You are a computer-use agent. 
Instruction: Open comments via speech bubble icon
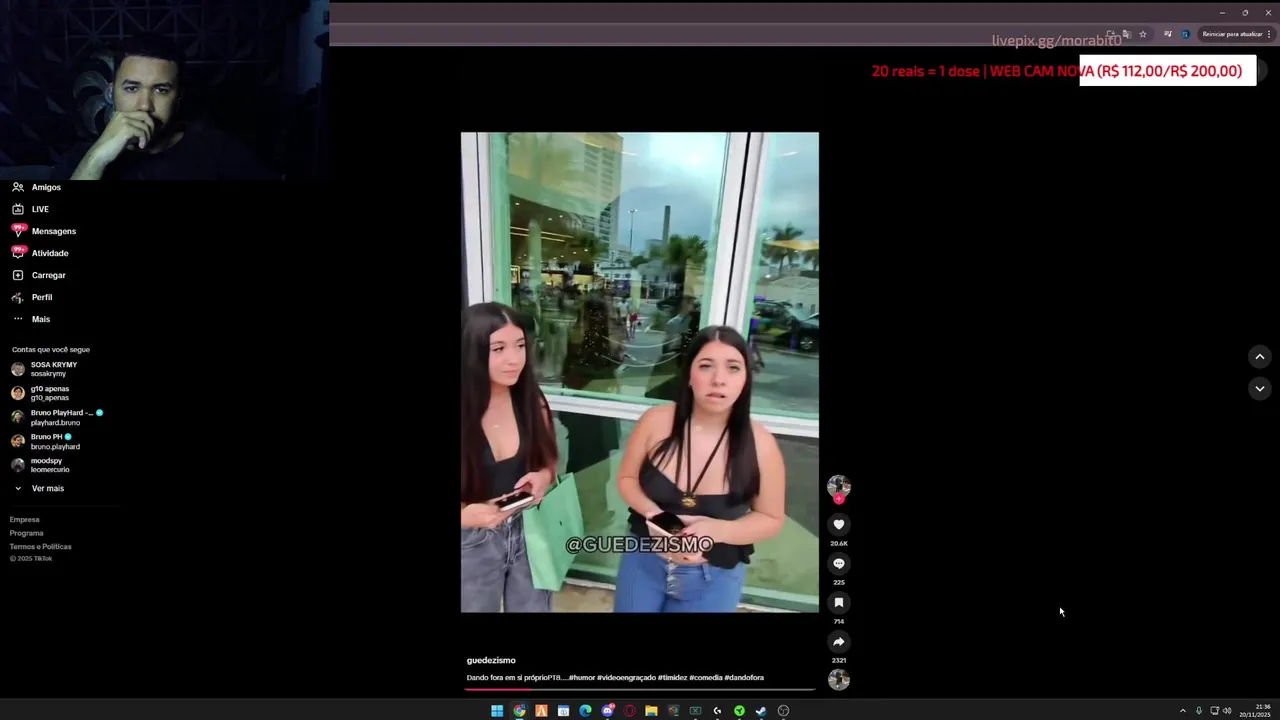click(x=839, y=563)
